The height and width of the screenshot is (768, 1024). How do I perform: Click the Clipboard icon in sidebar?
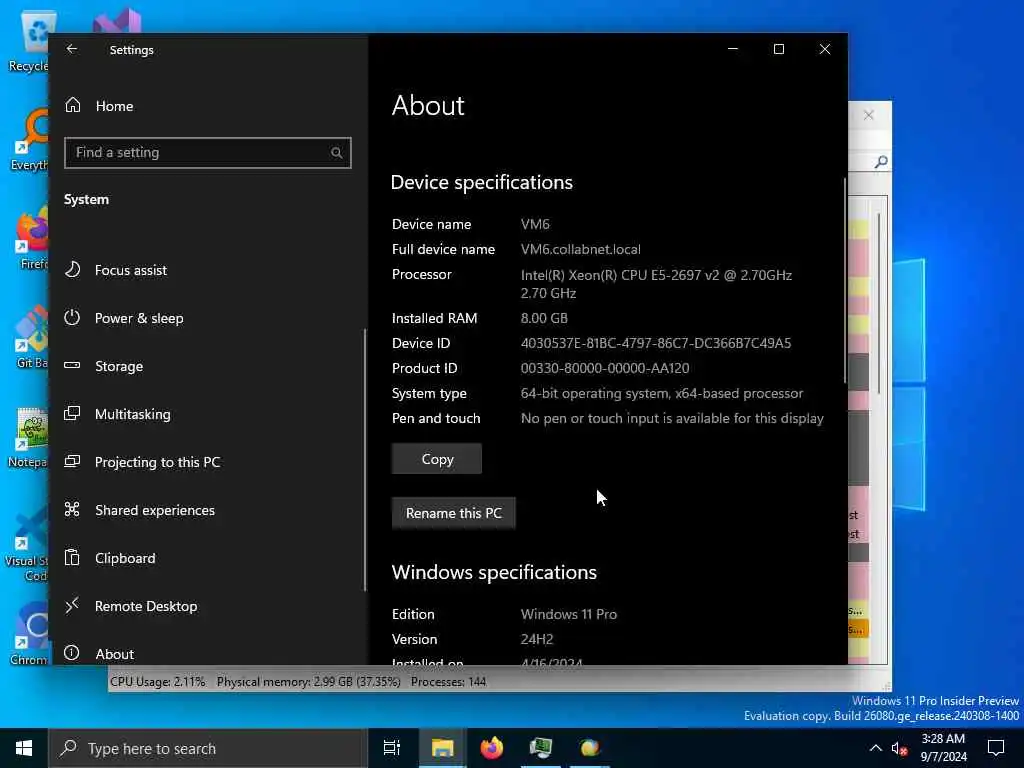point(72,558)
